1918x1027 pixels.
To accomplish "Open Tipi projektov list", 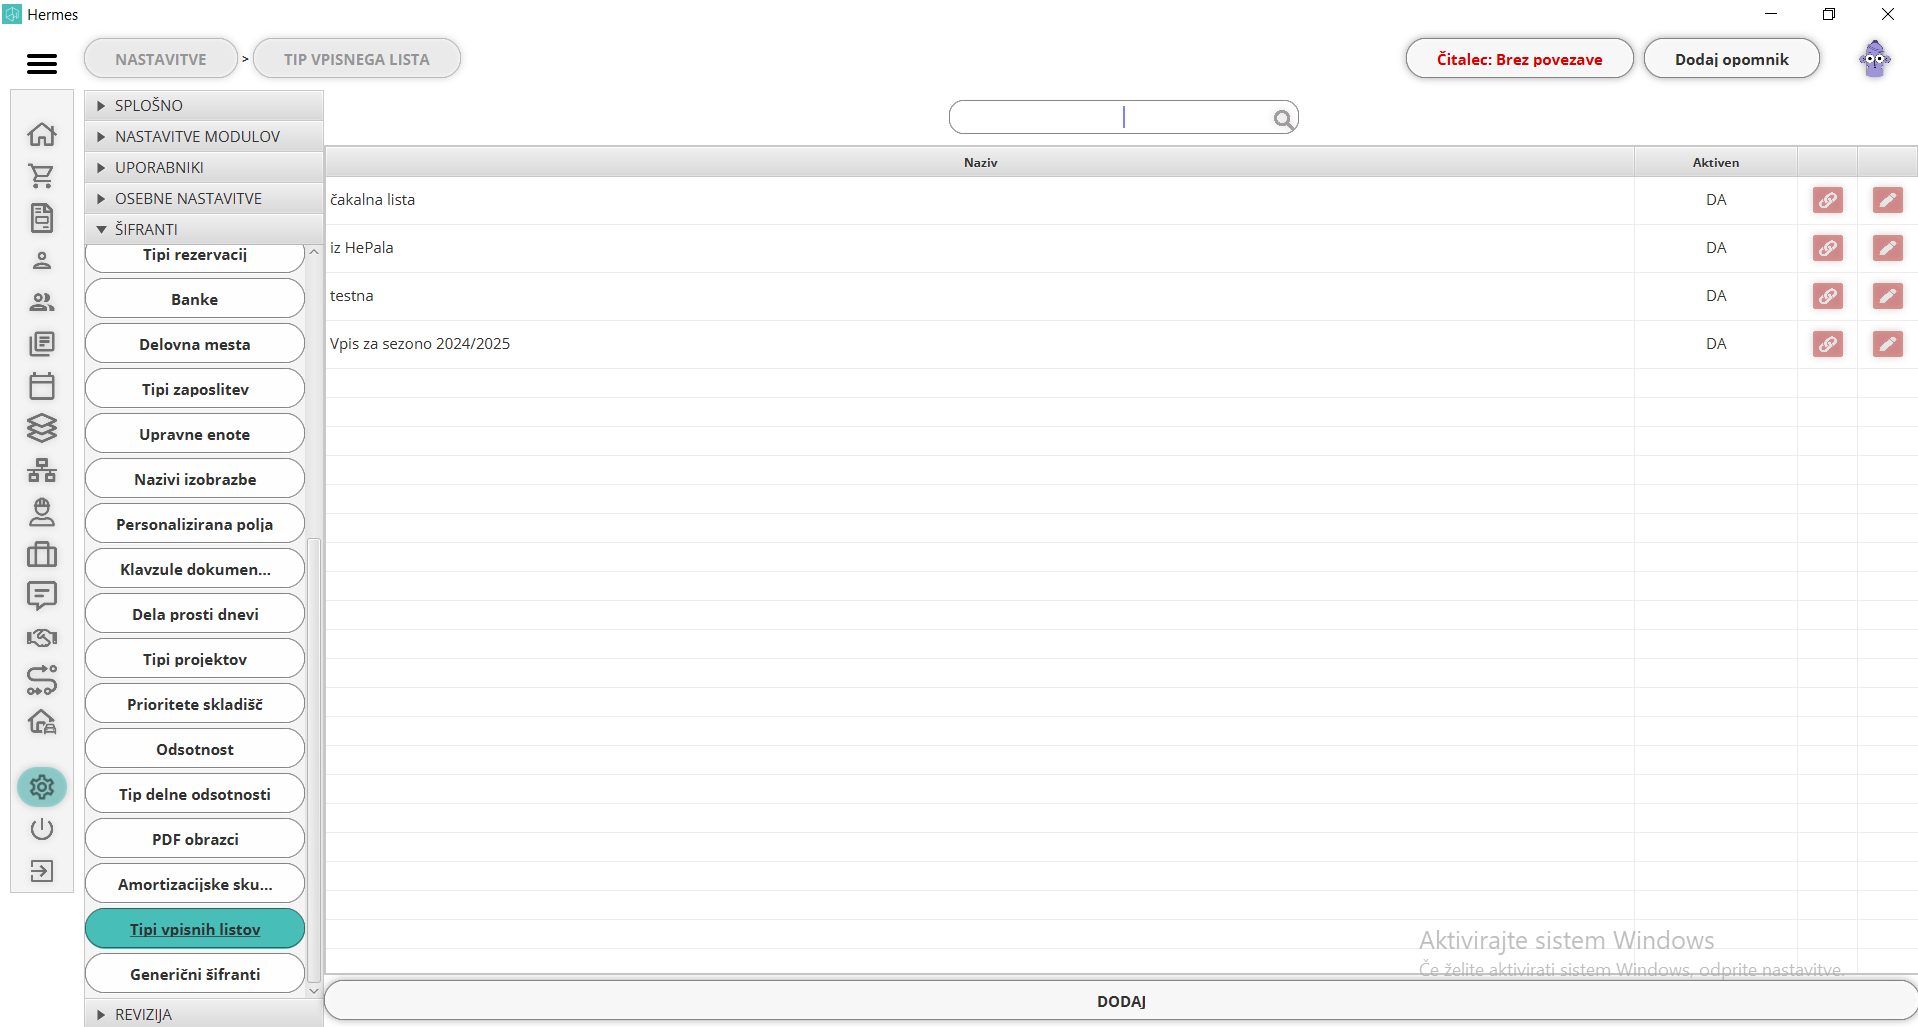I will (x=195, y=659).
